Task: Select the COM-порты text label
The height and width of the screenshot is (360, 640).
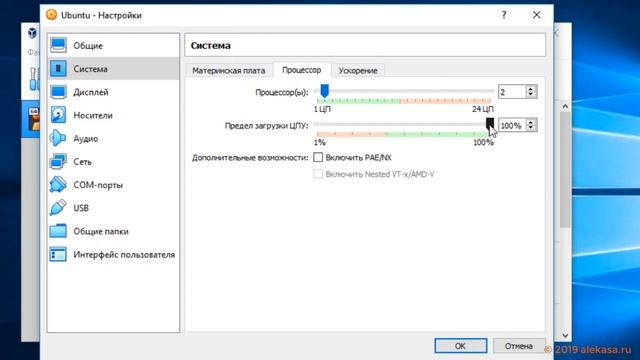Action: click(x=98, y=185)
